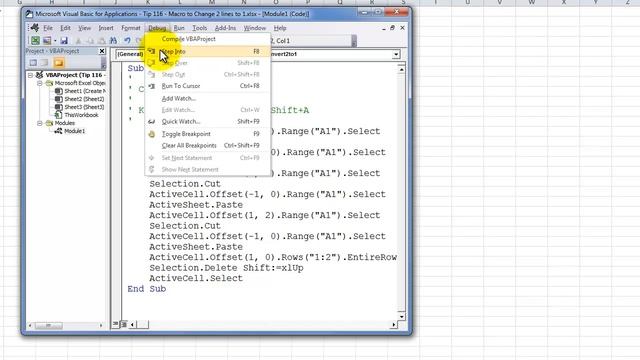Click the Save toolbar icon
The height and width of the screenshot is (360, 640).
(64, 40)
